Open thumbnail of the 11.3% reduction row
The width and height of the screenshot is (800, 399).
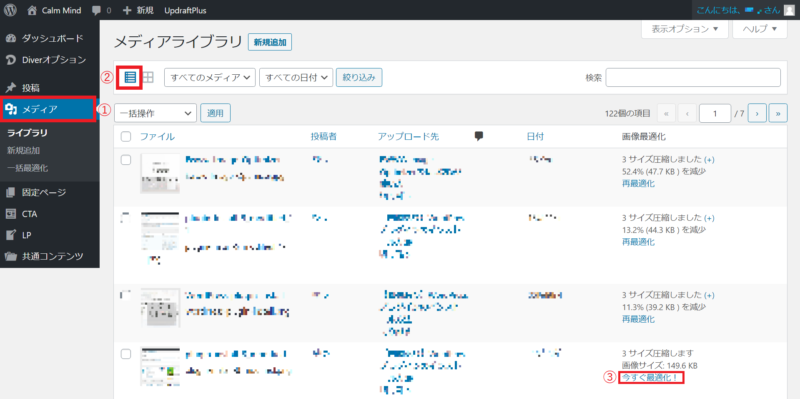click(x=160, y=308)
